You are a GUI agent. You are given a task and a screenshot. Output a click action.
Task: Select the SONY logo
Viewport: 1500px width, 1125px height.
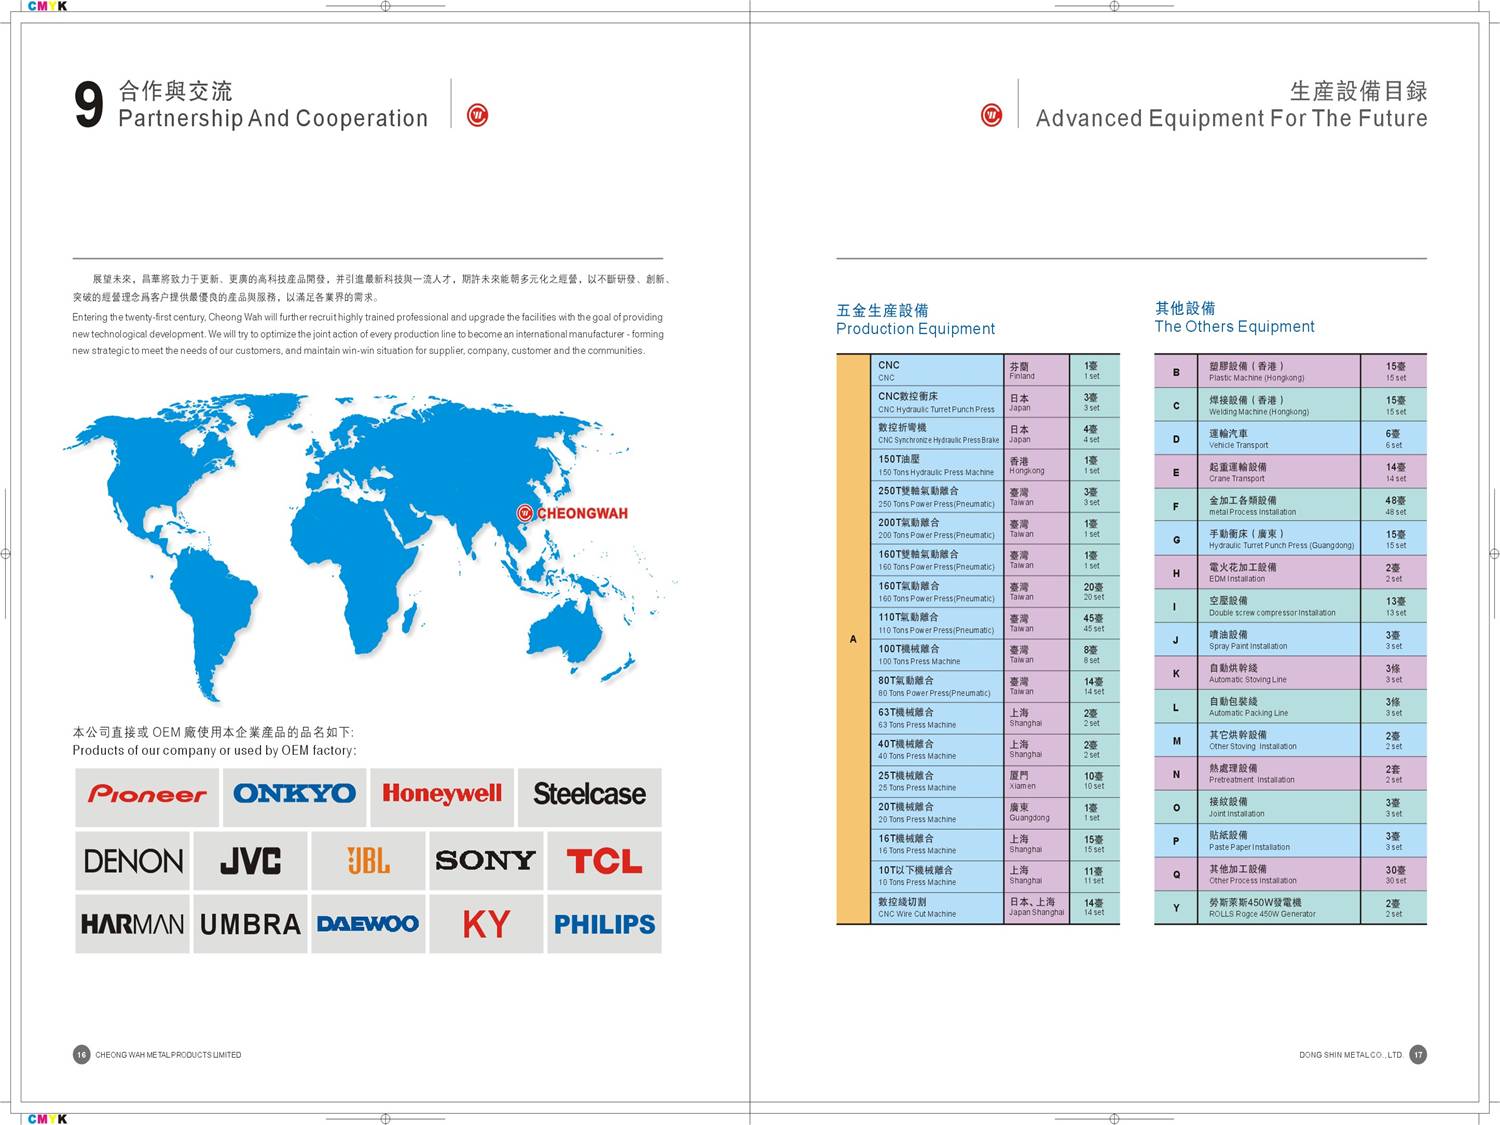[485, 860]
